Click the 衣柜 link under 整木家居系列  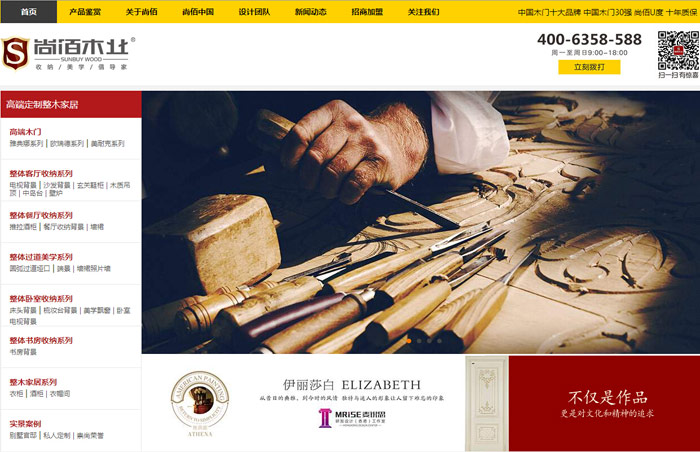[16, 393]
